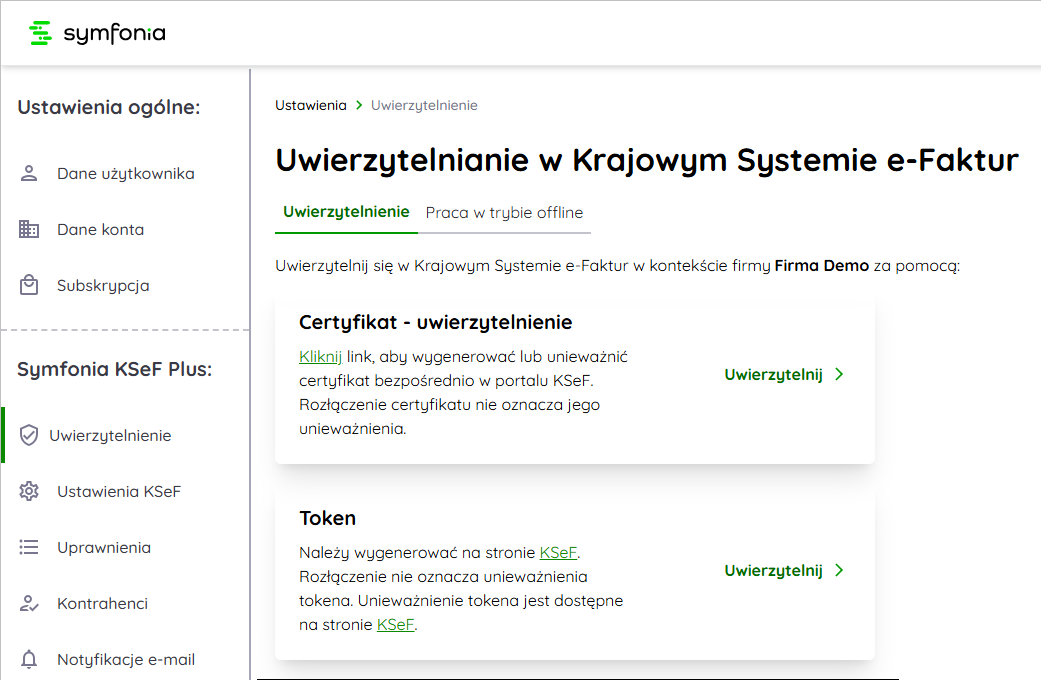Image resolution: width=1041 pixels, height=680 pixels.
Task: Click the chevron arrow in the Token card
Action: click(x=839, y=570)
